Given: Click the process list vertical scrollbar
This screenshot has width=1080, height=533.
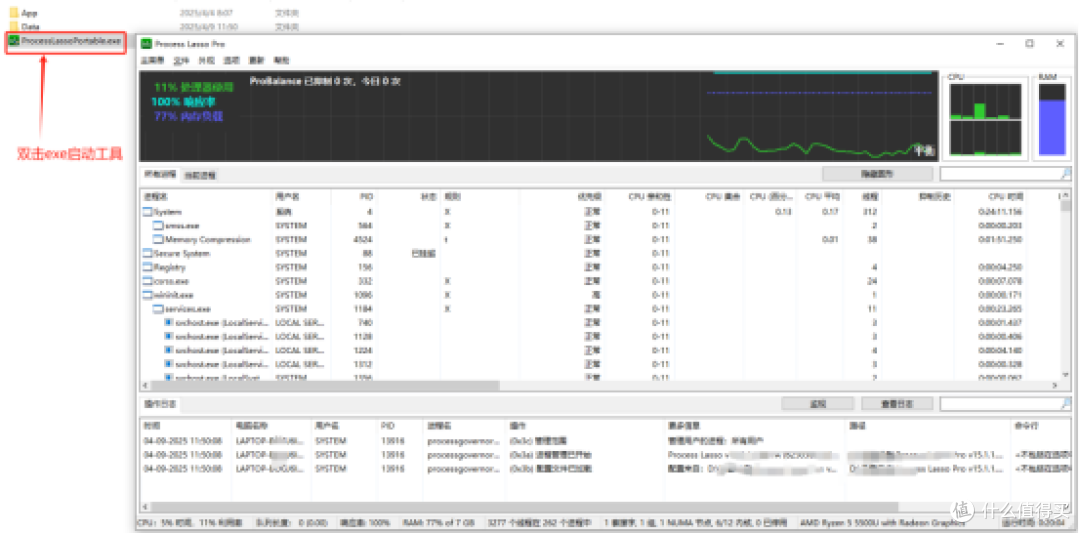Looking at the screenshot, I should coord(1066,286).
